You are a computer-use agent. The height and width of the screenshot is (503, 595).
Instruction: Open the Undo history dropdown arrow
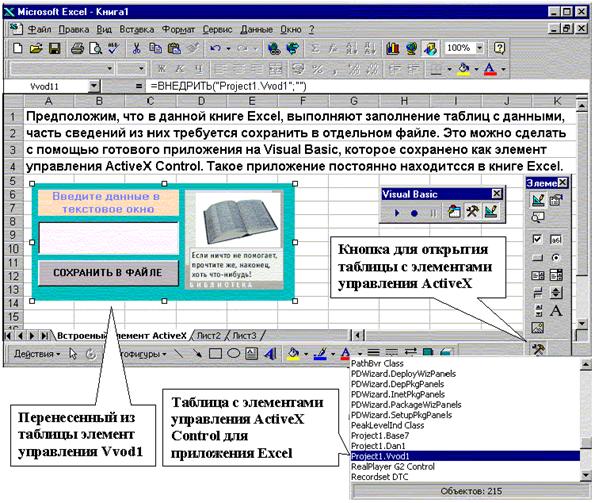pos(228,49)
